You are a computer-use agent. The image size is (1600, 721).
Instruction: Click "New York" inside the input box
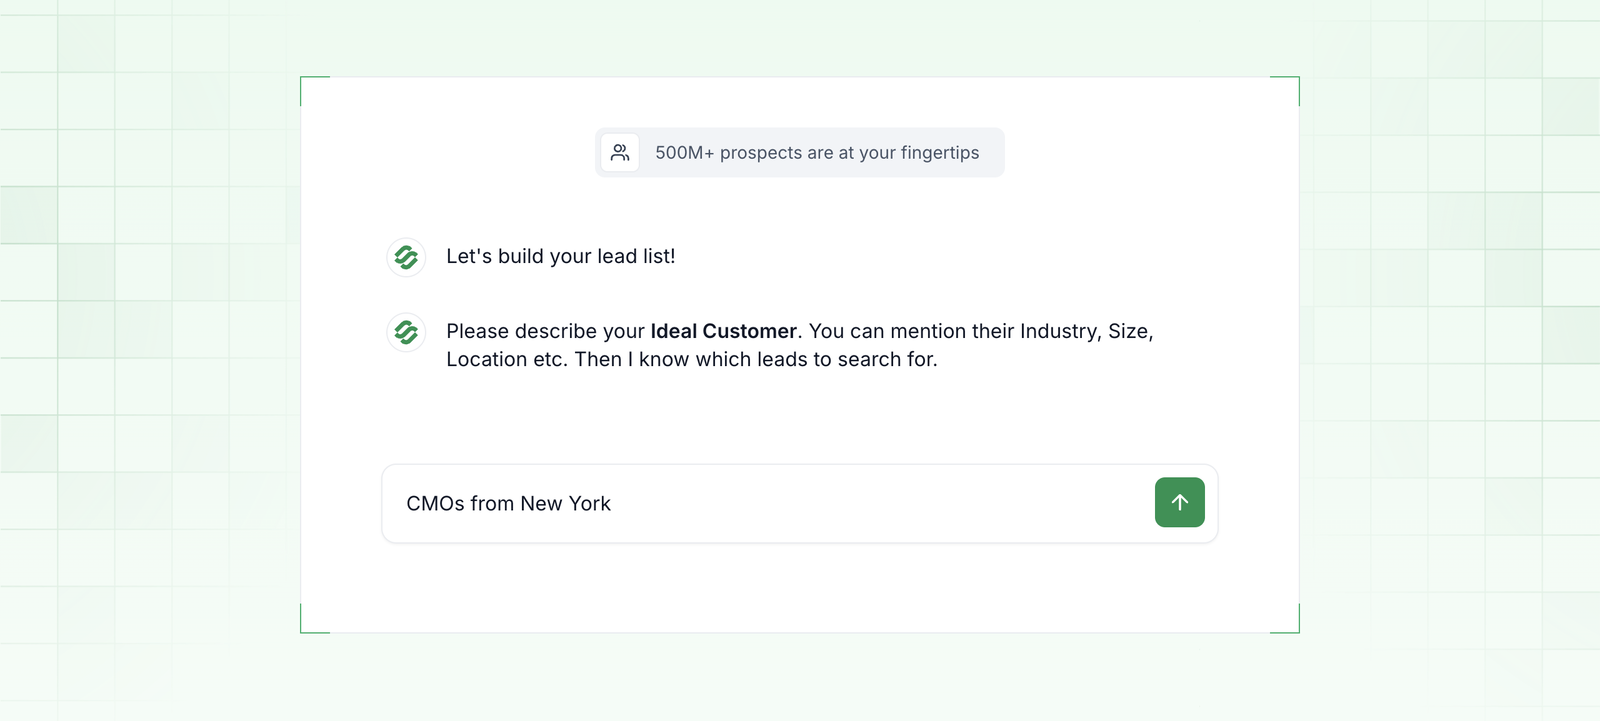pyautogui.click(x=565, y=504)
